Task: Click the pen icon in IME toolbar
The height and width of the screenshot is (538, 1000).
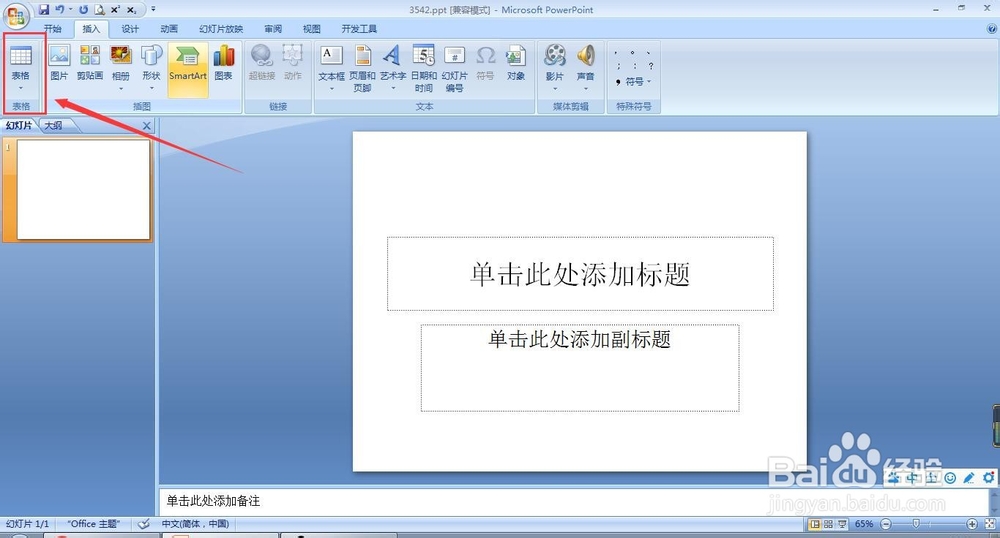Action: (969, 477)
